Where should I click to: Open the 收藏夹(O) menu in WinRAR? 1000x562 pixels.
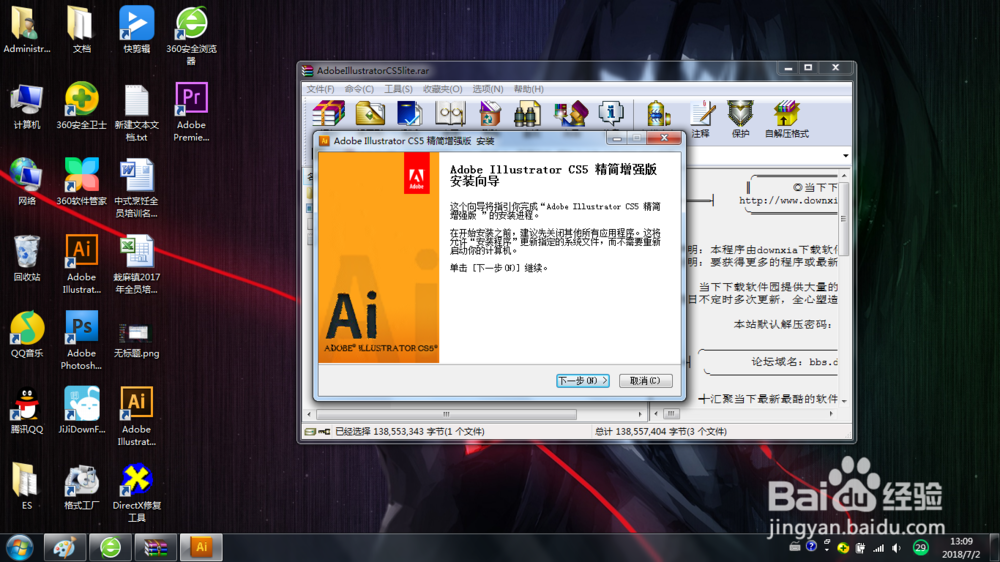(443, 89)
